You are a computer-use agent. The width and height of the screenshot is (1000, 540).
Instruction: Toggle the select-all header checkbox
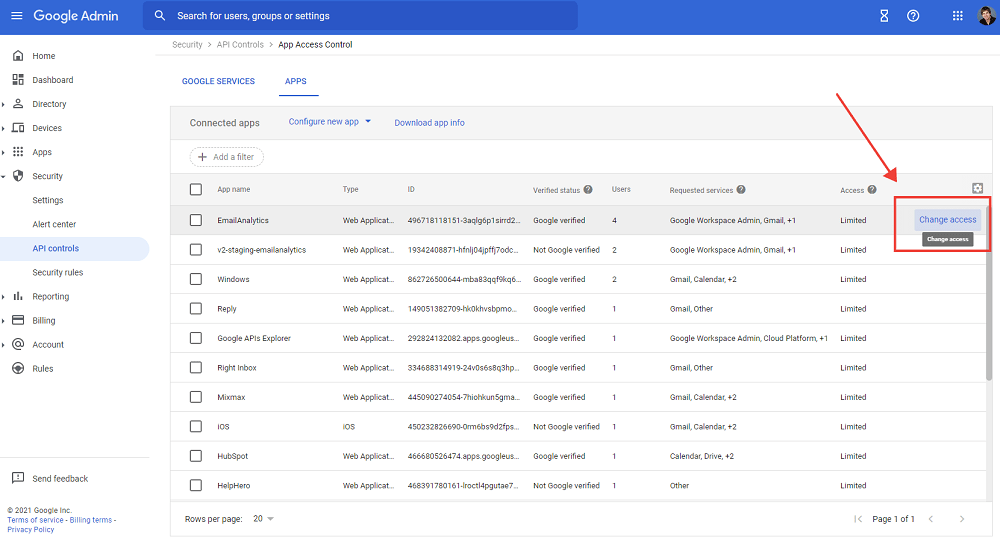click(196, 189)
